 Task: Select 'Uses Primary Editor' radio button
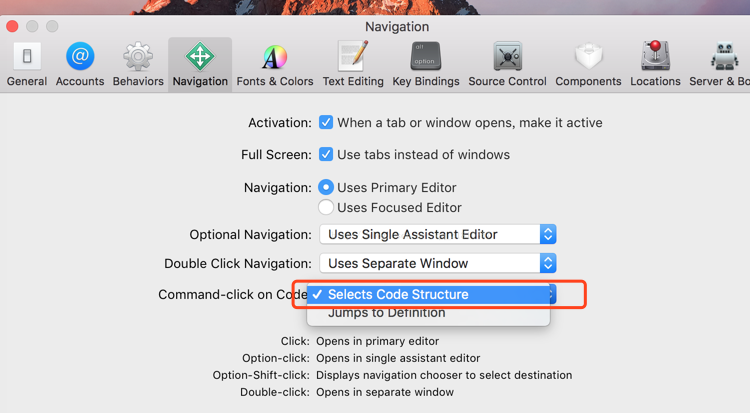point(326,187)
